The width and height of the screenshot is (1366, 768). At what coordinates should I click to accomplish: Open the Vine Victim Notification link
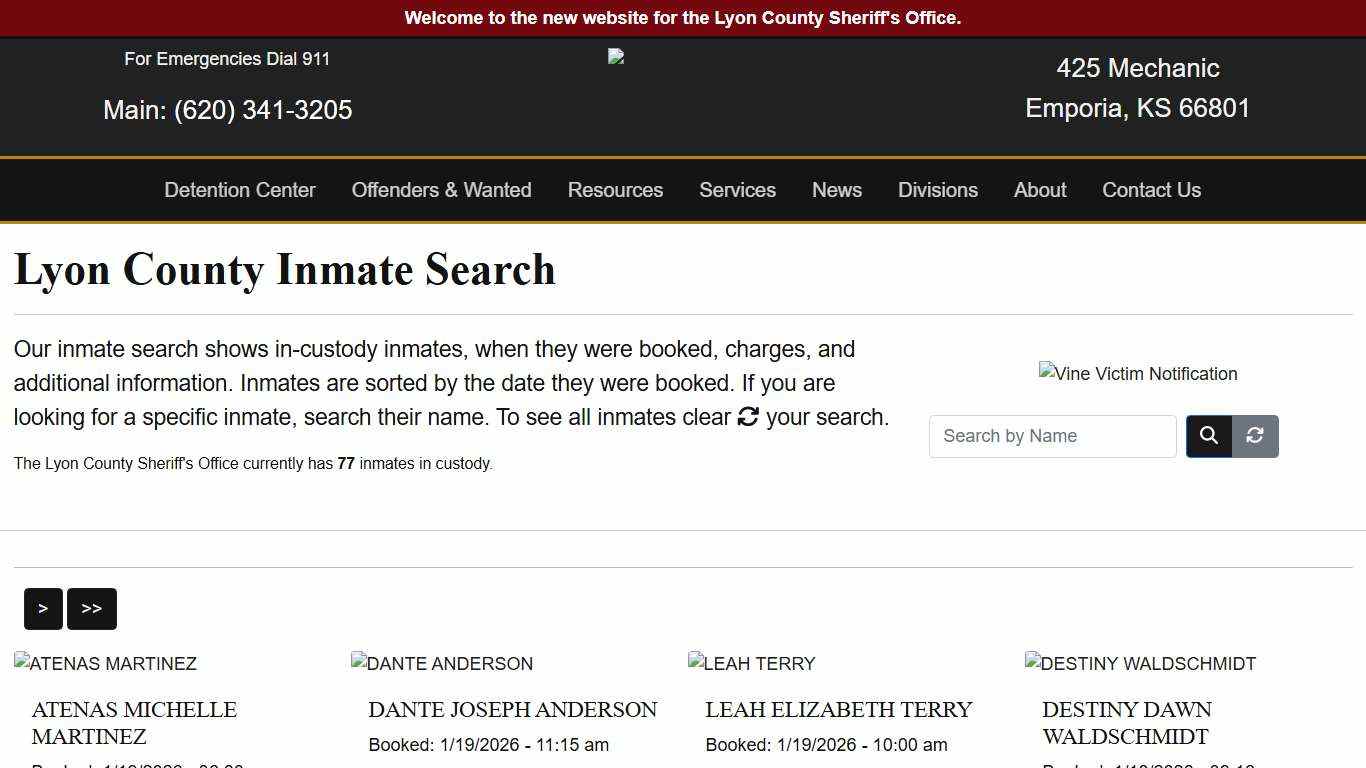[1138, 373]
